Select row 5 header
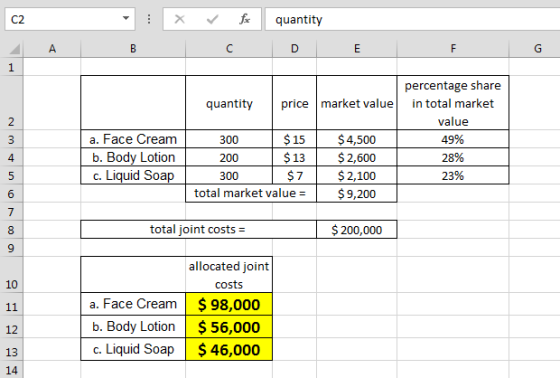Screen dimensions: 560x378 click(11, 175)
